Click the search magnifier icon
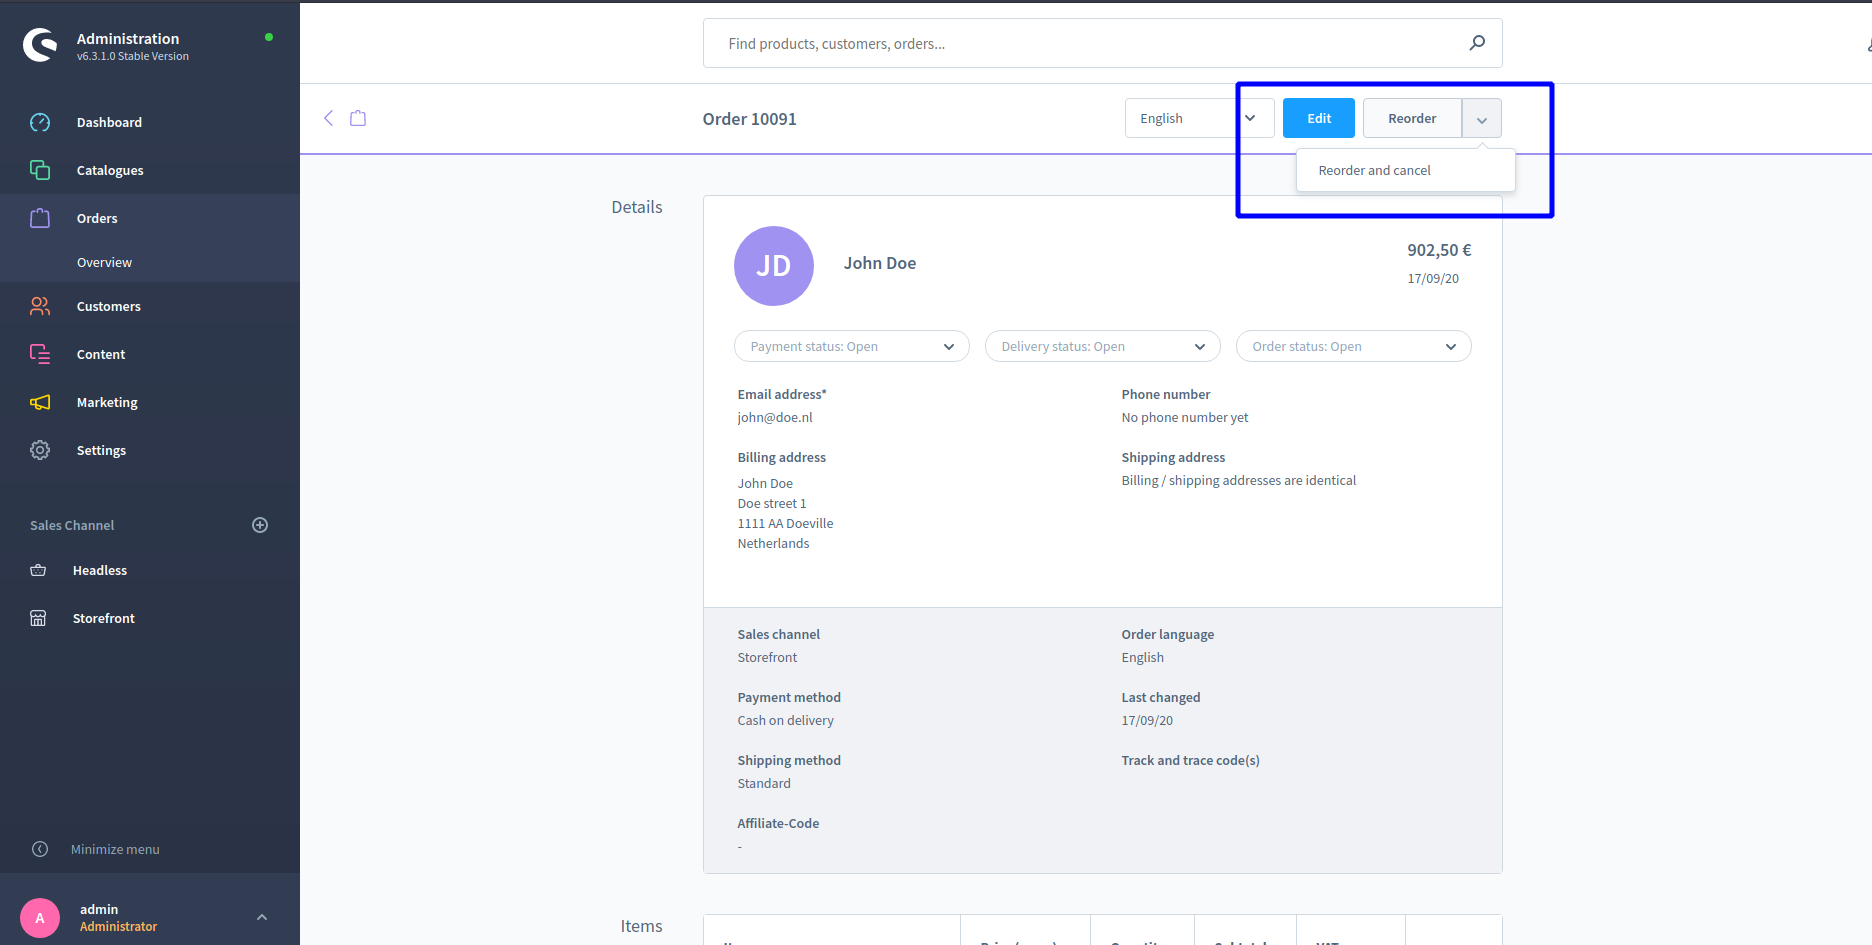Viewport: 1872px width, 945px height. [x=1477, y=43]
